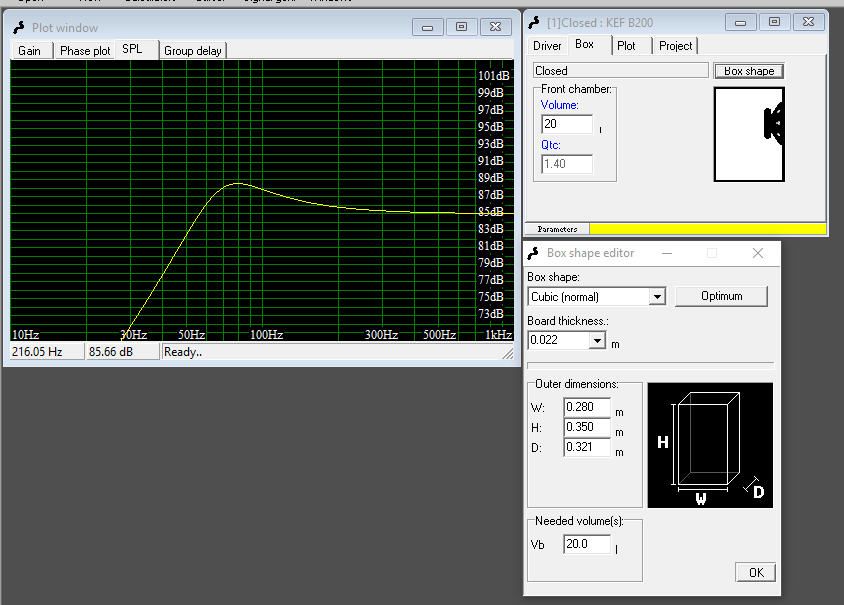Open the Driver tab
The width and height of the screenshot is (844, 605).
pos(547,46)
